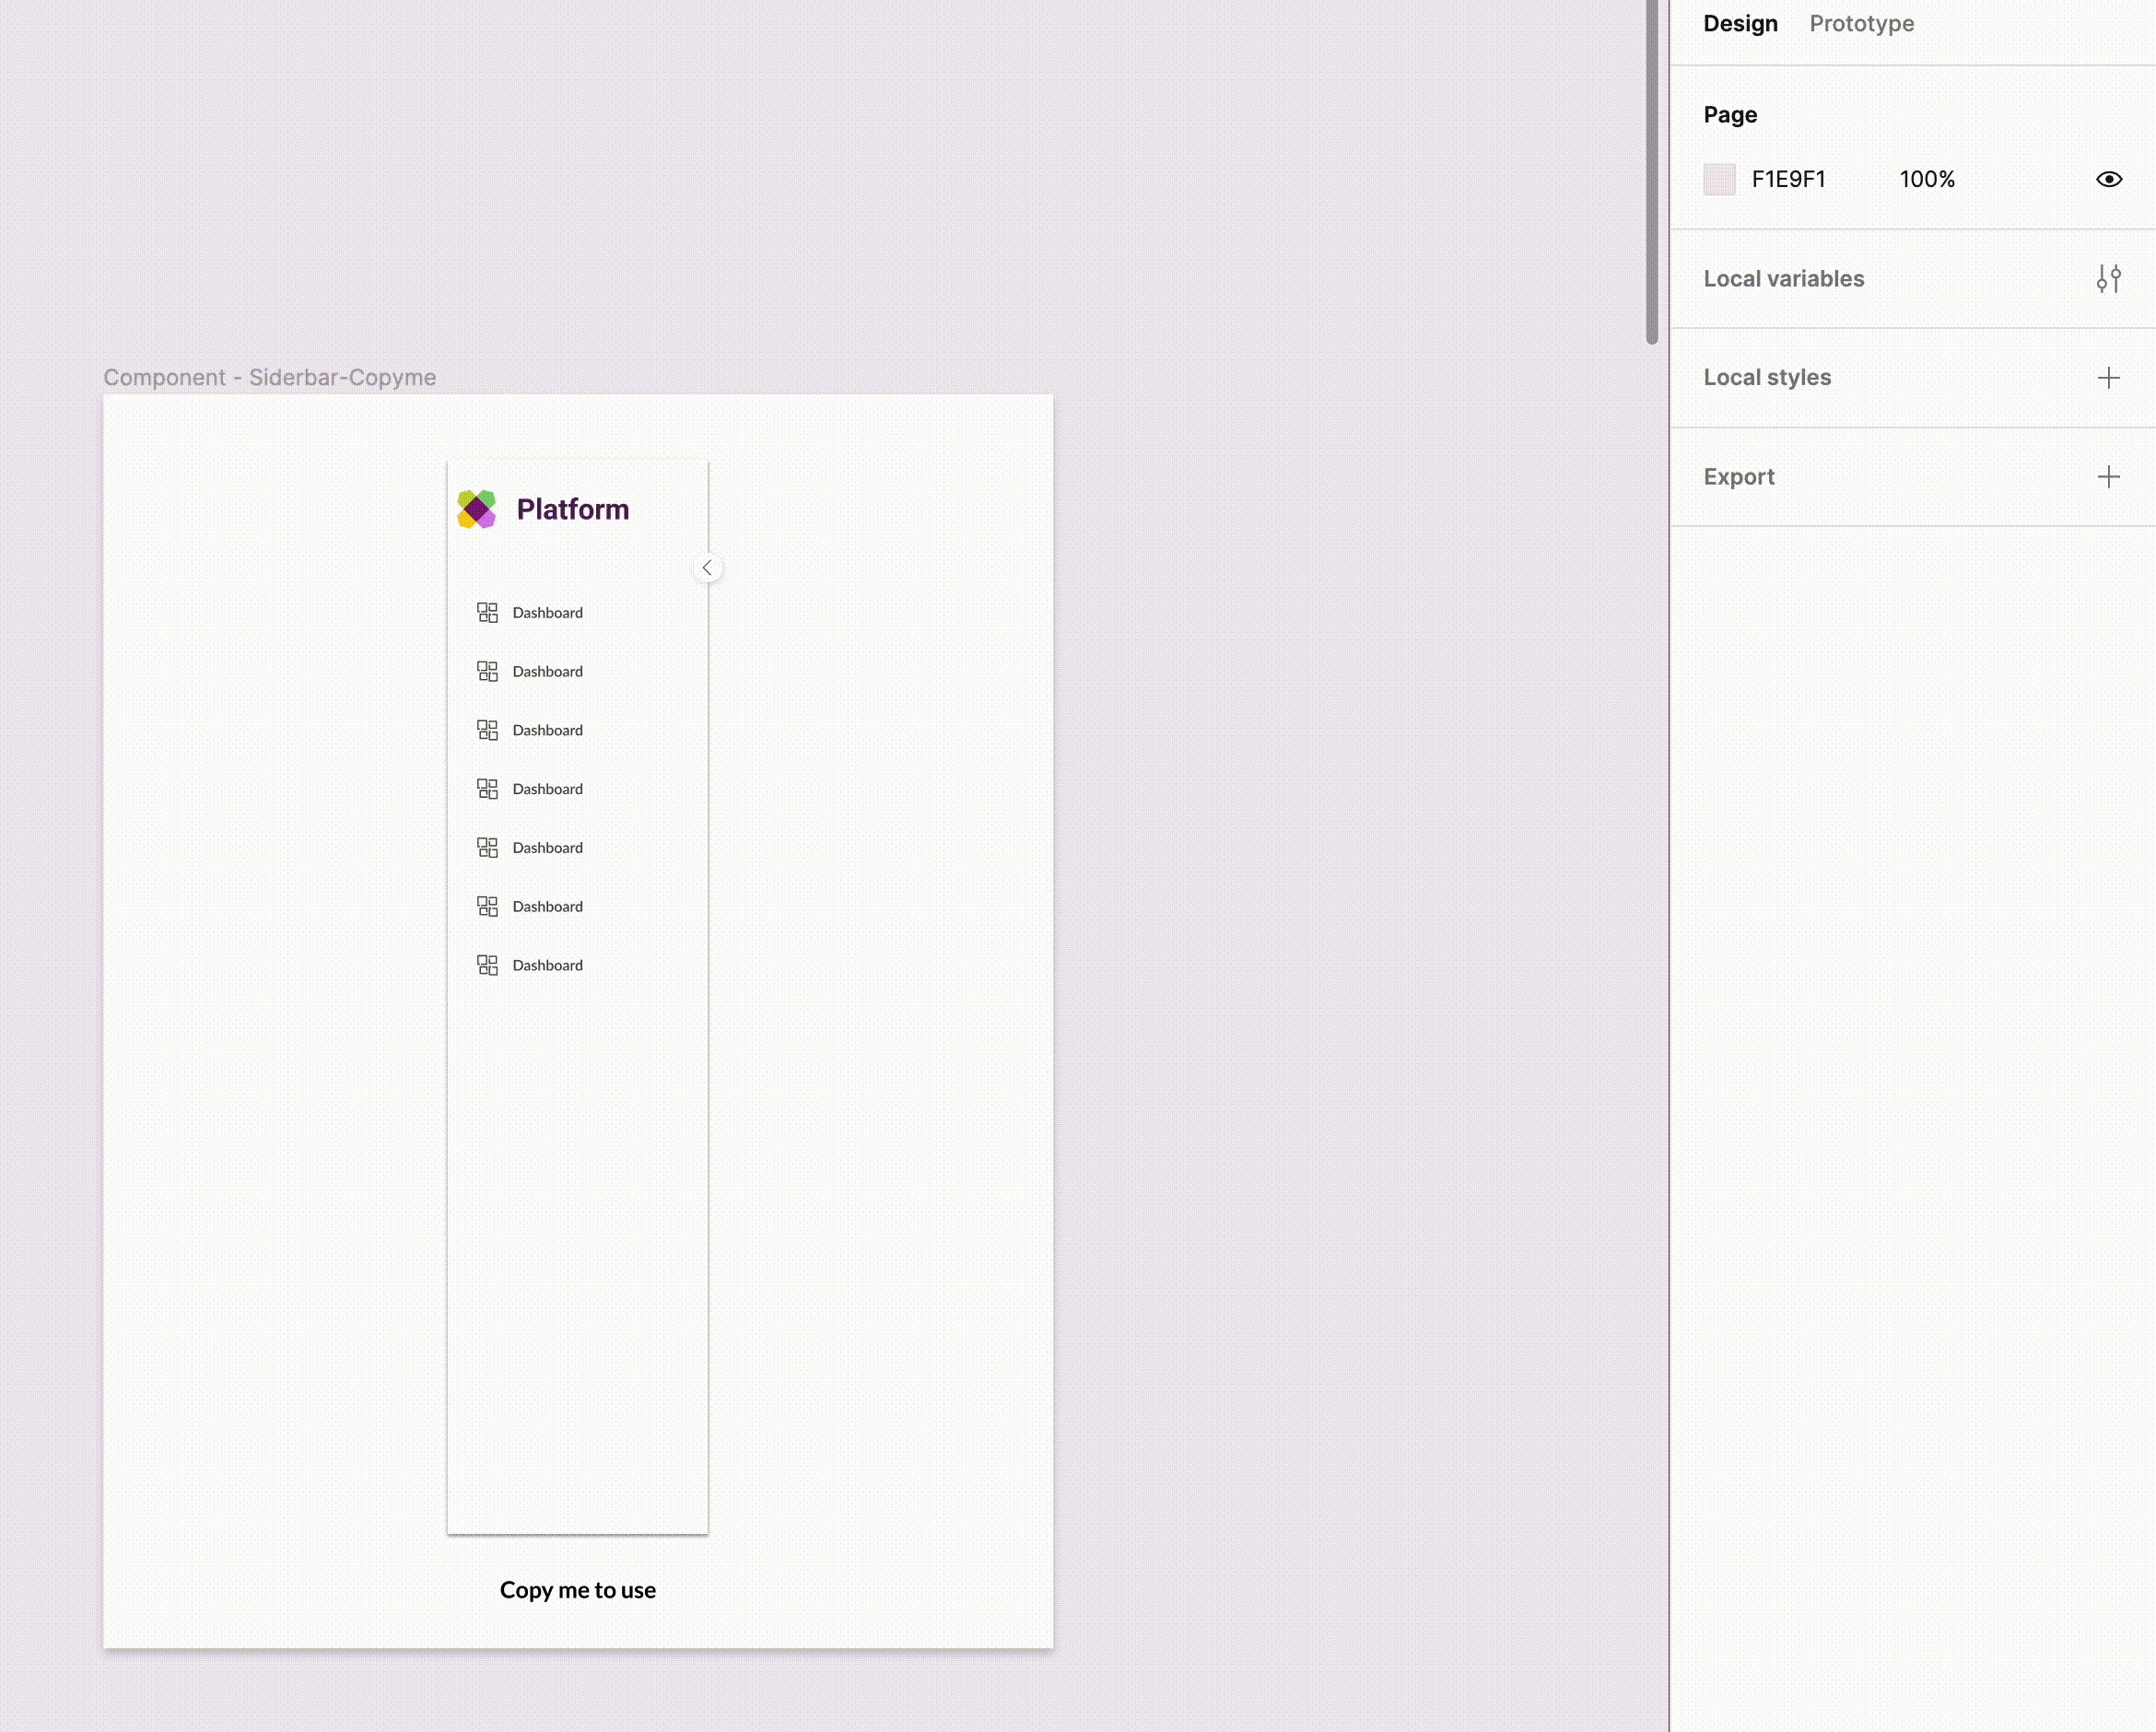2156x1732 pixels.
Task: Click the second Dashboard menu label
Action: 547,672
